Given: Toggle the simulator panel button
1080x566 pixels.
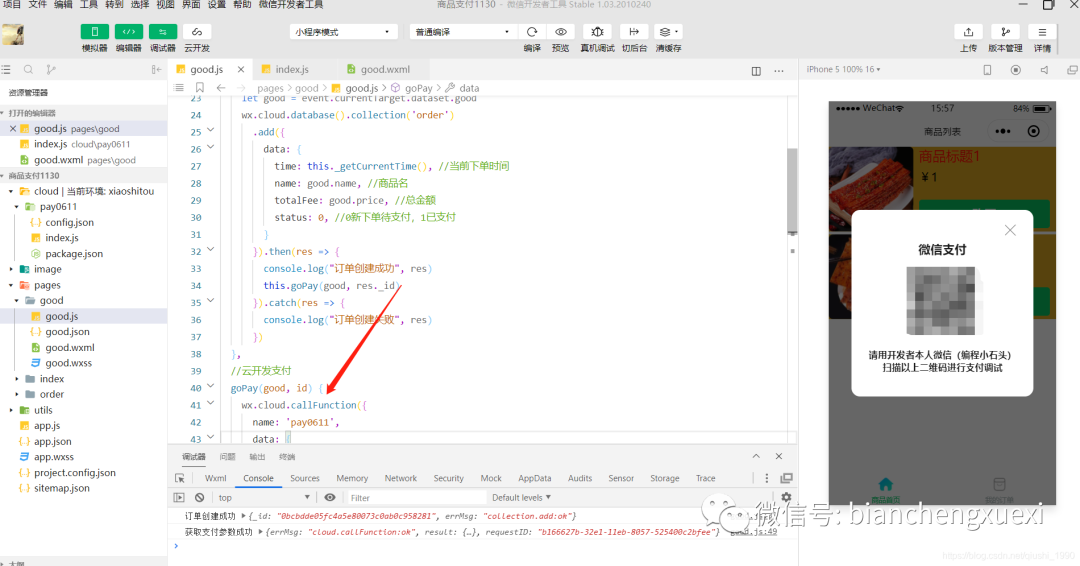Looking at the screenshot, I should point(94,32).
